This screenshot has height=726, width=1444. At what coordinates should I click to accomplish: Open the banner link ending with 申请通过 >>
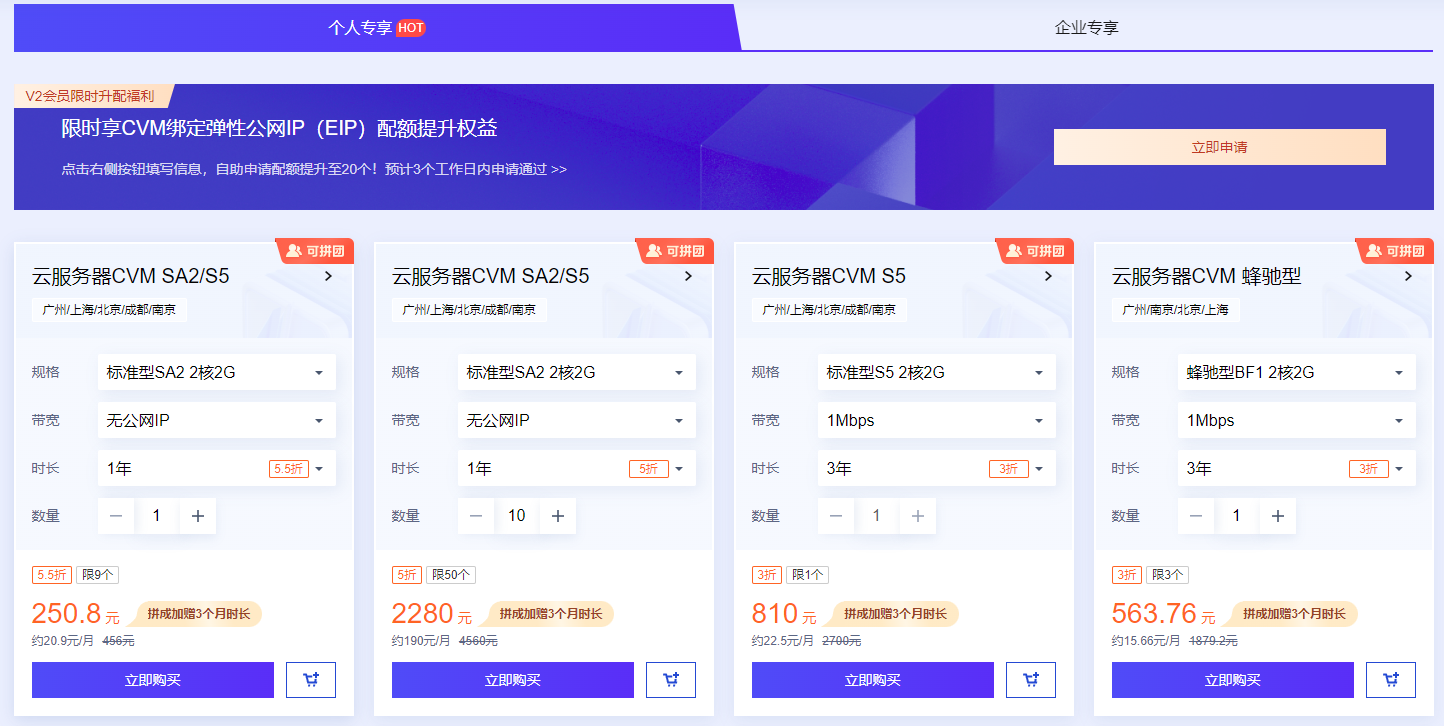point(314,169)
